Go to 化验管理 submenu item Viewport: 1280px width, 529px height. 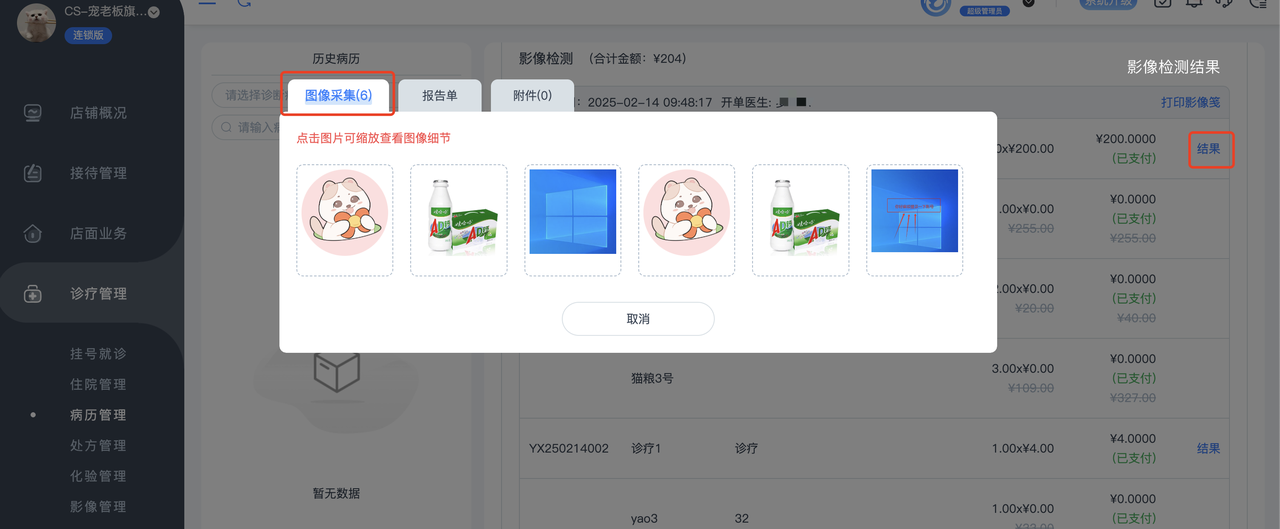(x=98, y=476)
